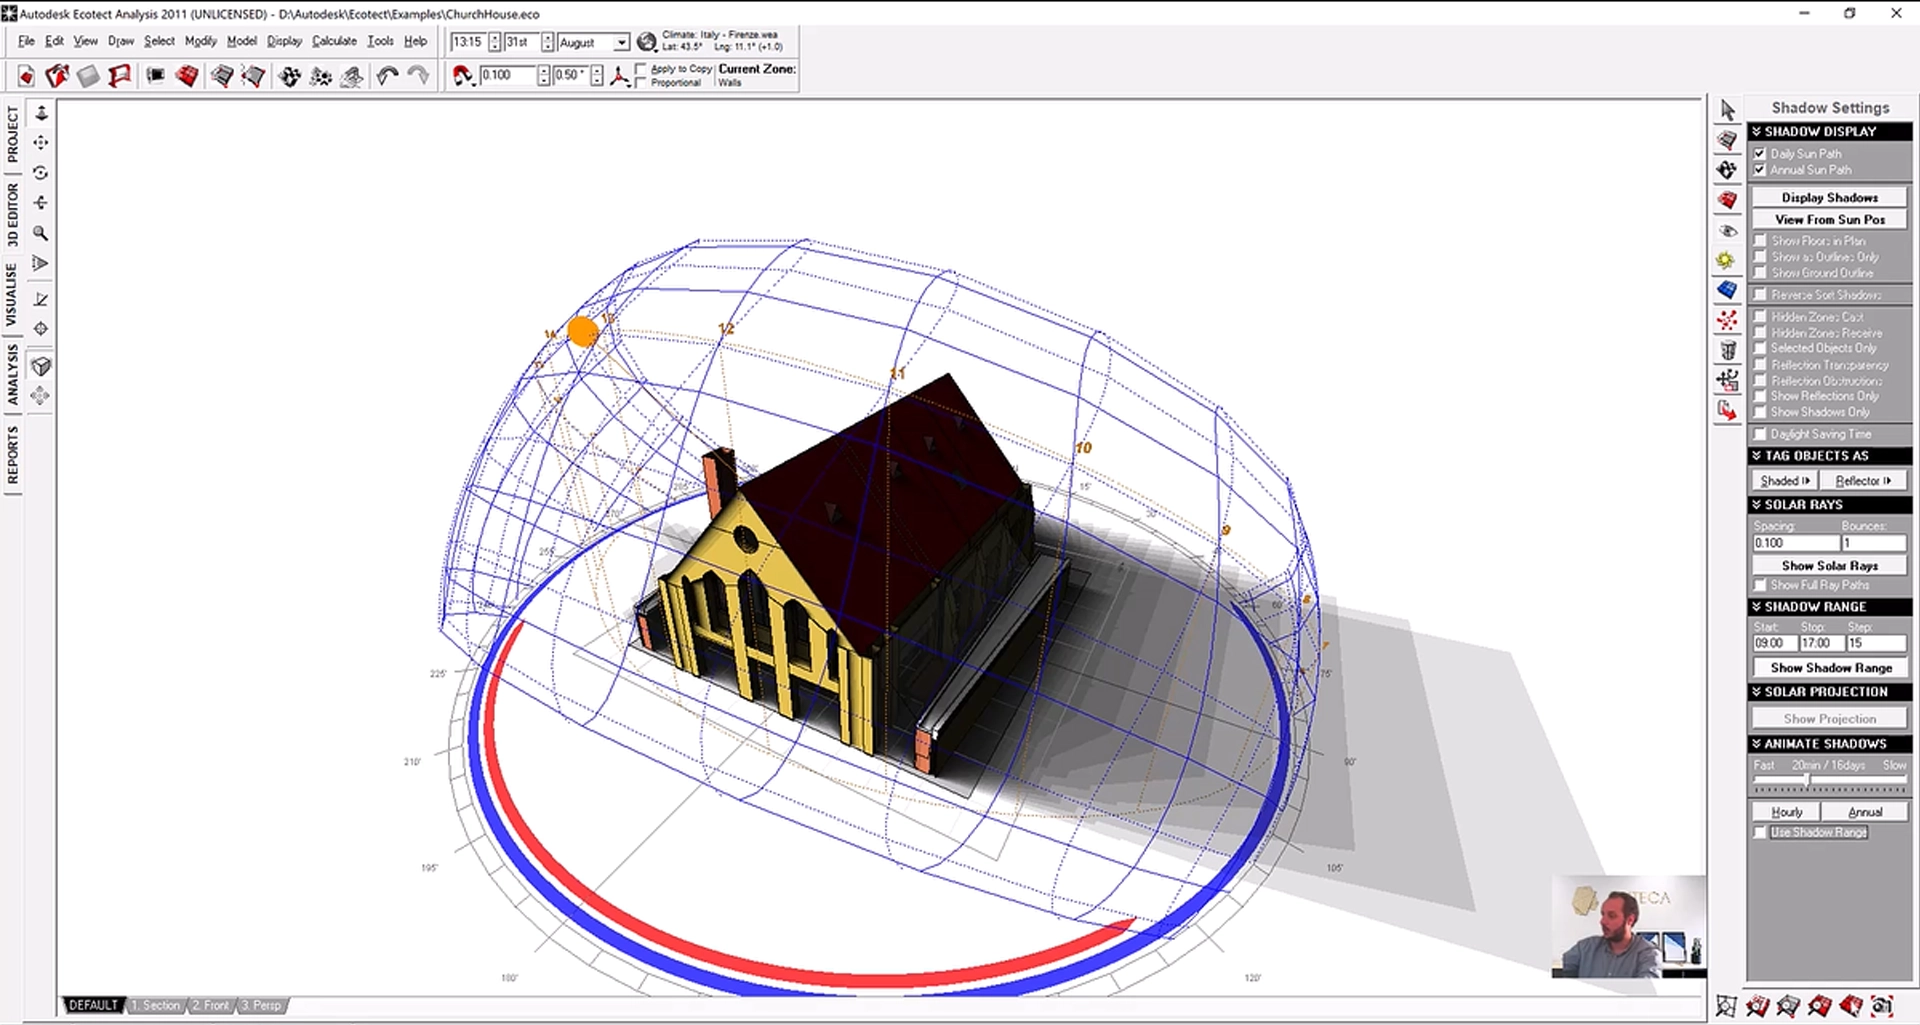Click the camera view icon at bottom right

tap(1883, 1006)
